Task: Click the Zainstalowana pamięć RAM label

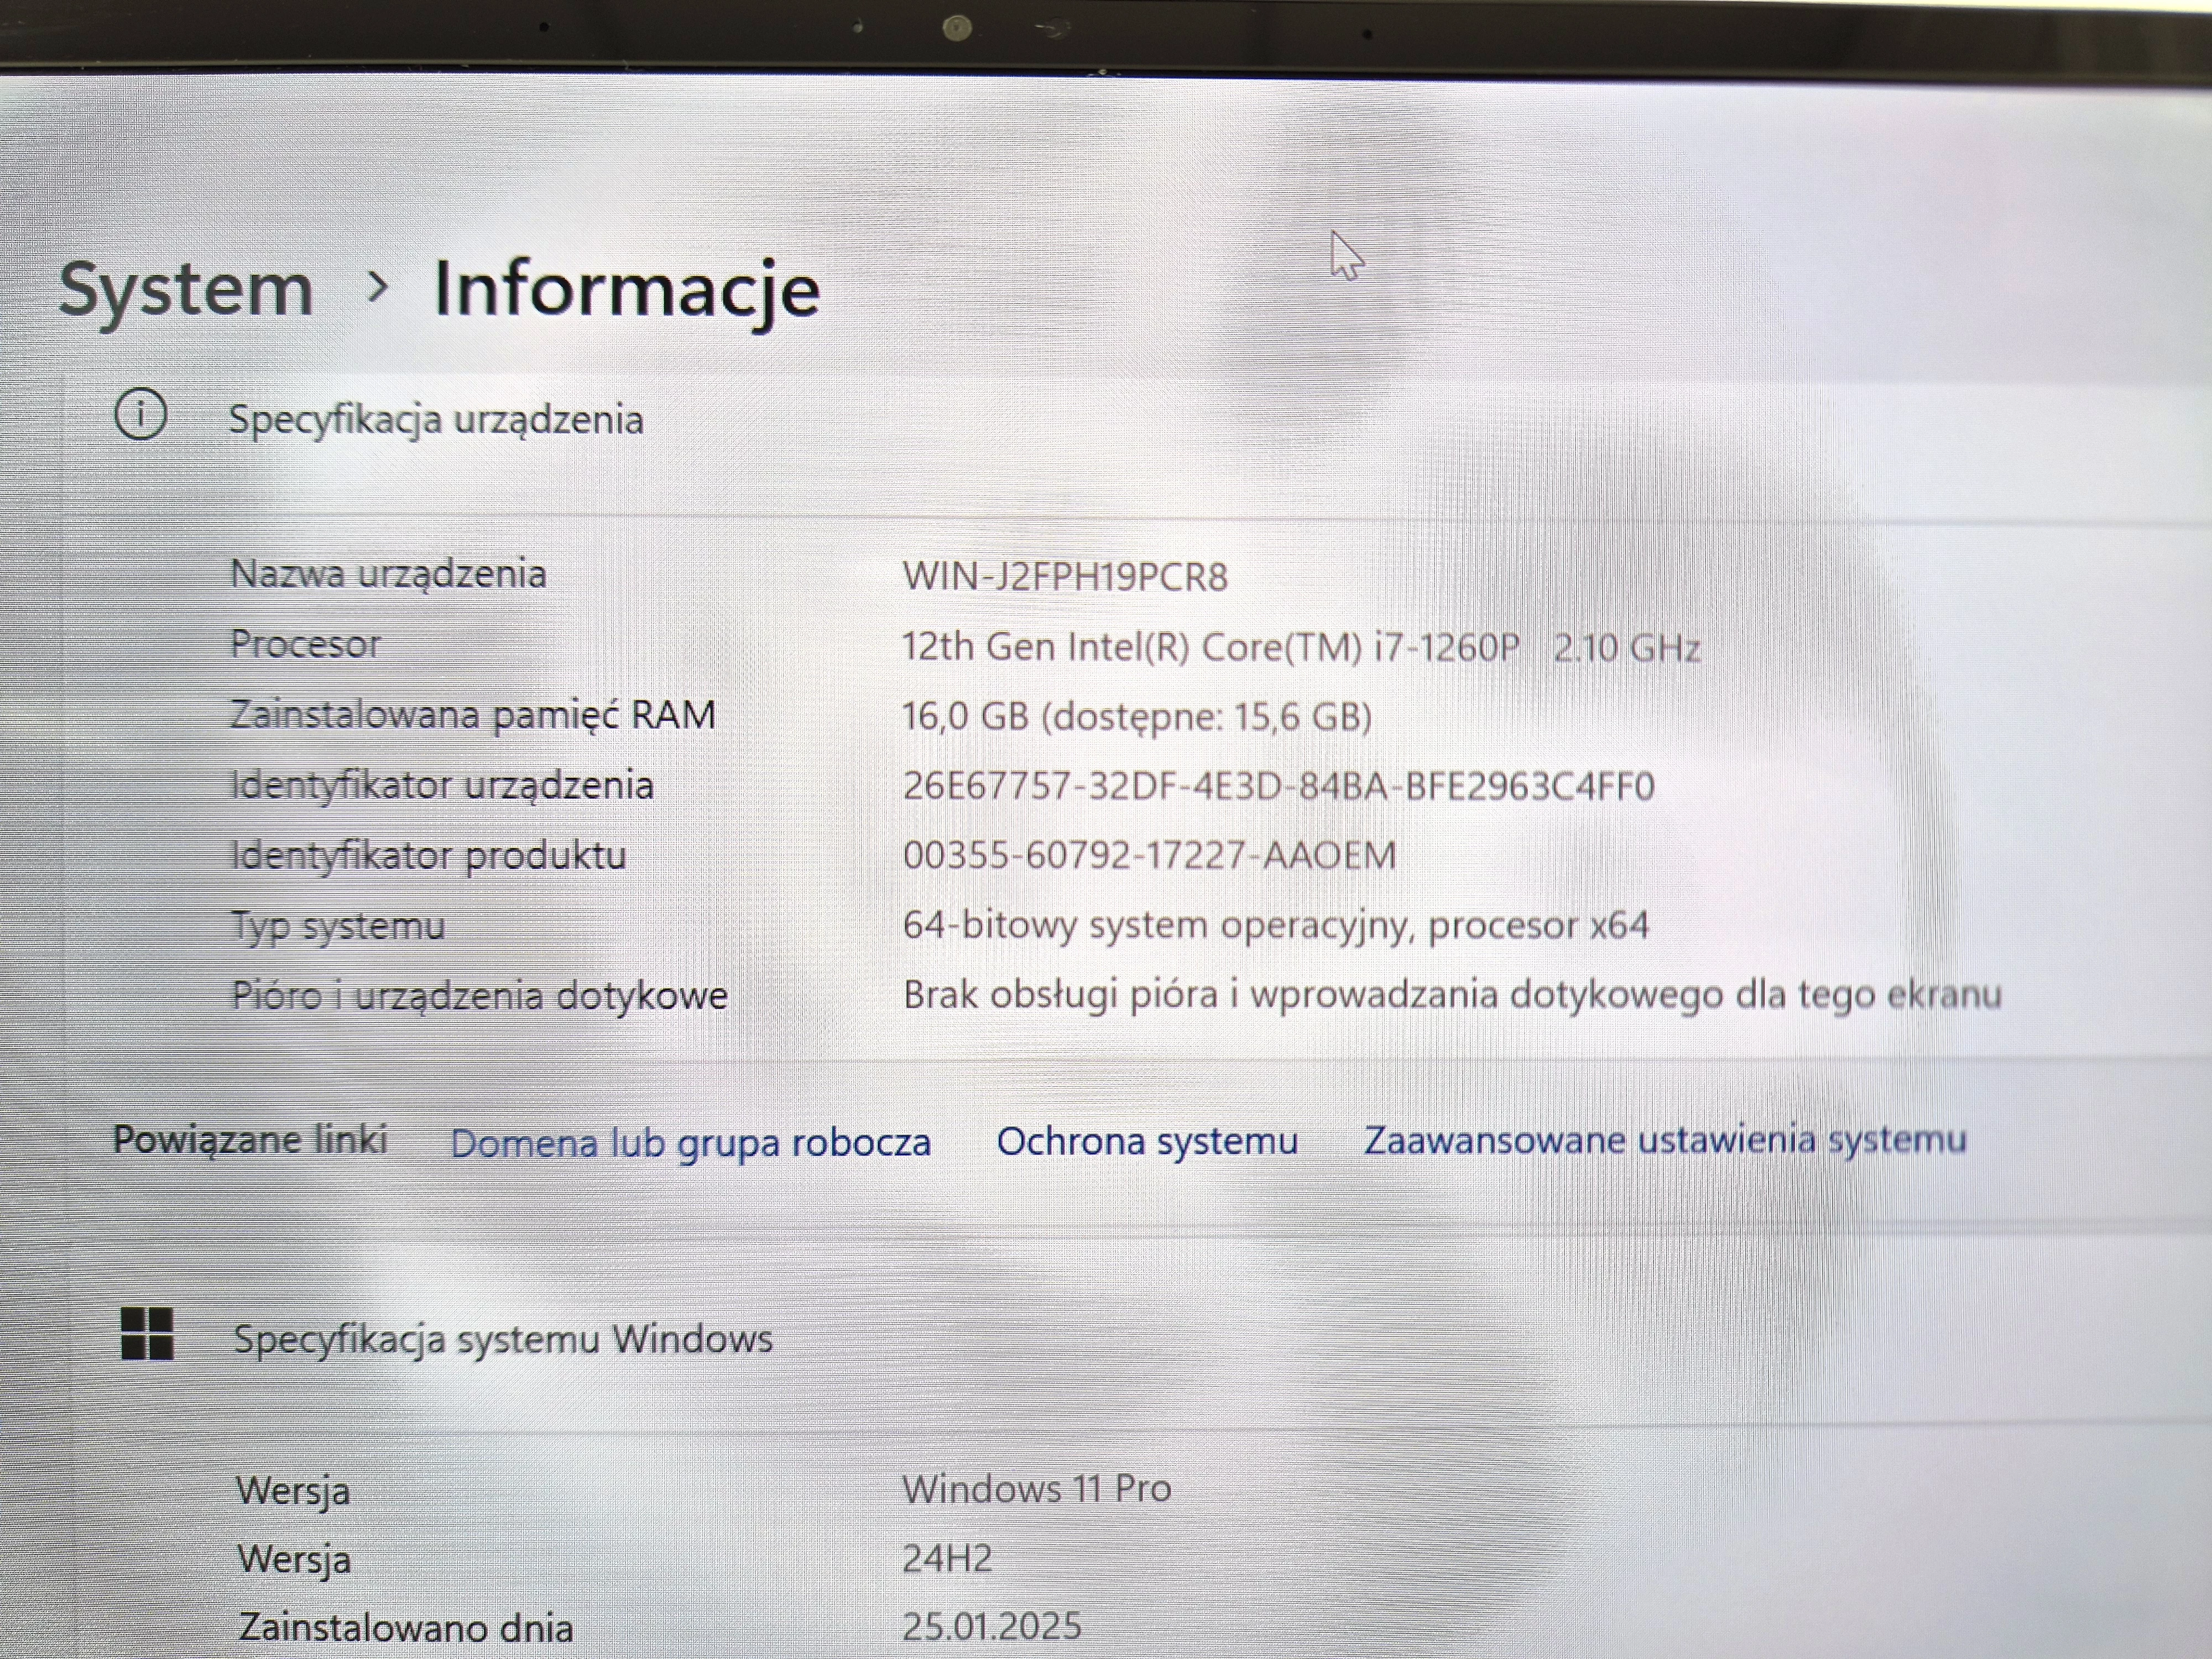Action: pyautogui.click(x=473, y=715)
